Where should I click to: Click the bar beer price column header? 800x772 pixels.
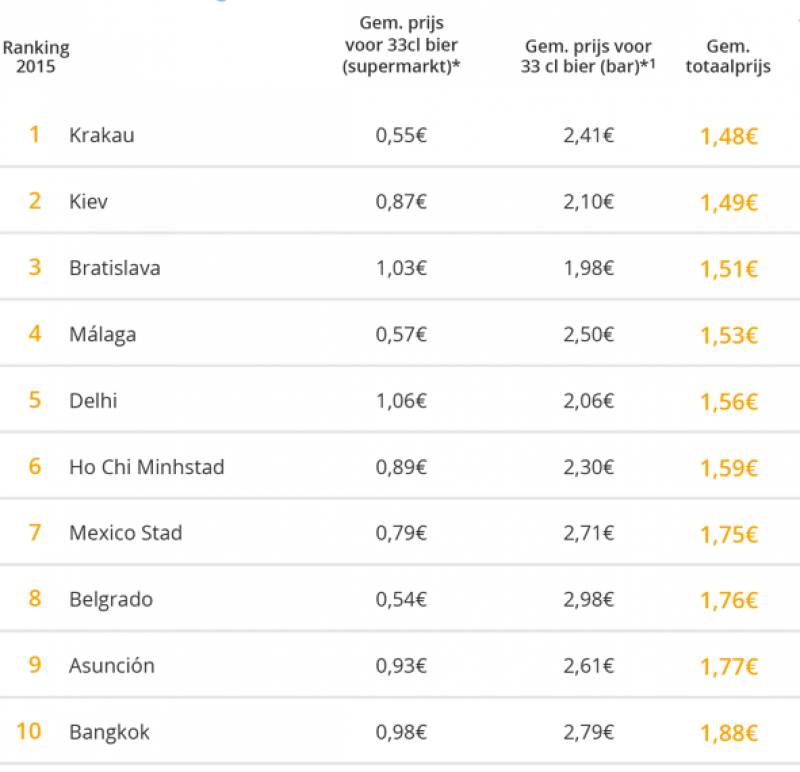click(588, 57)
